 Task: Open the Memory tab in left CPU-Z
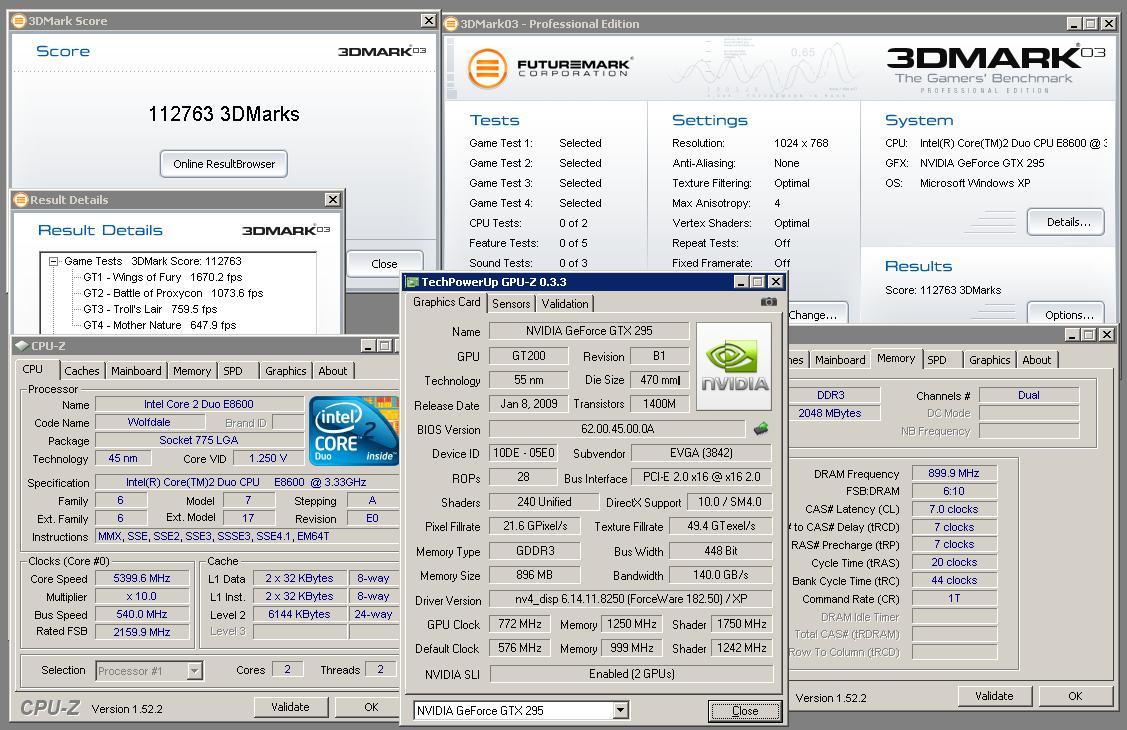191,371
